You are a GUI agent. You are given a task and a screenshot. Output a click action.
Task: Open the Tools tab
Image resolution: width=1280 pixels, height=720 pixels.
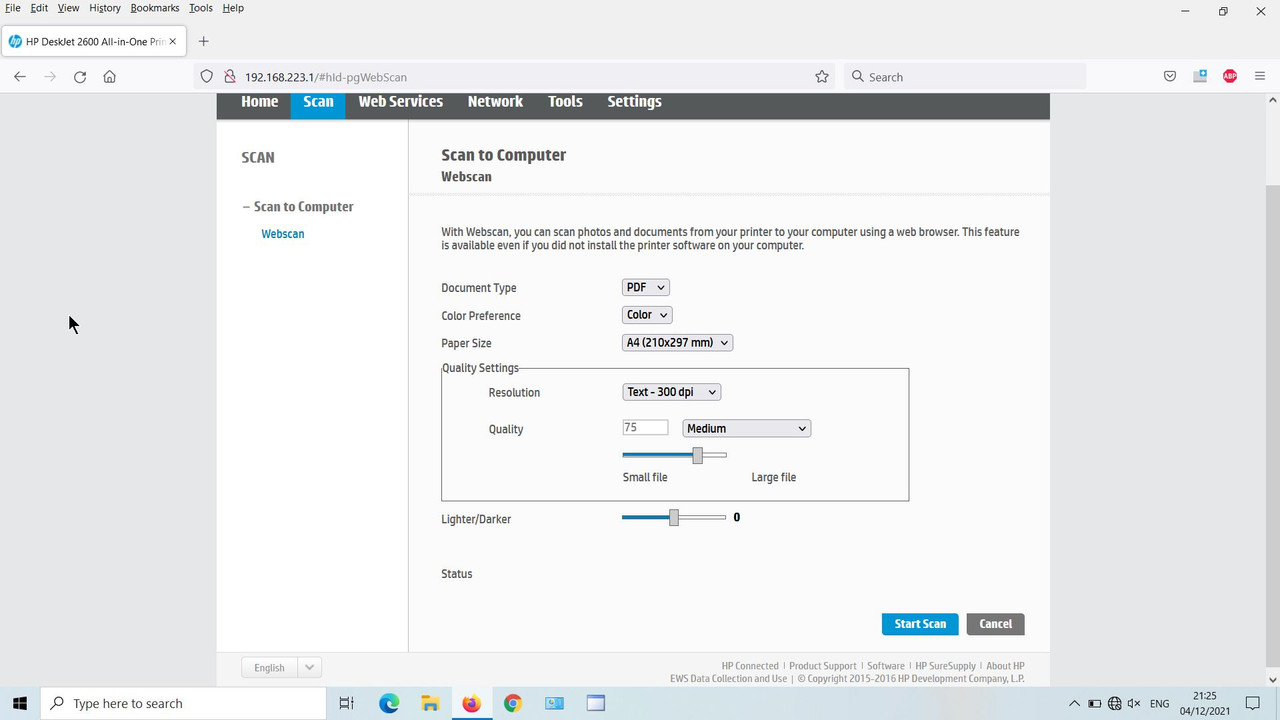(x=565, y=102)
